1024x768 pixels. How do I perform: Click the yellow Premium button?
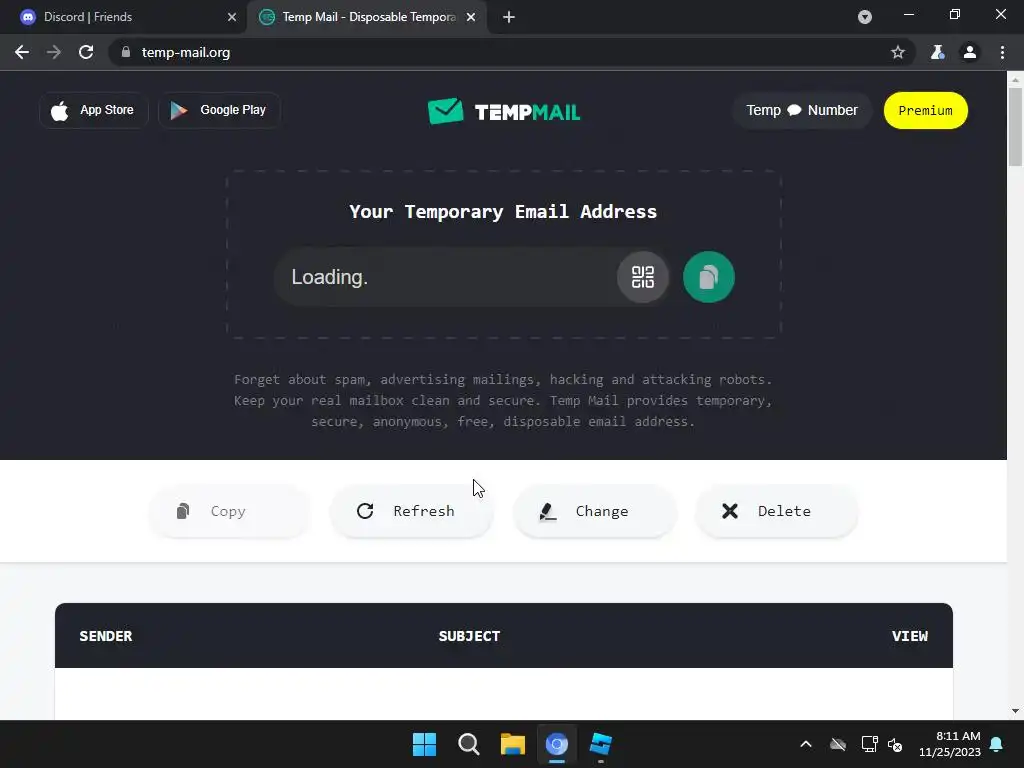coord(925,110)
